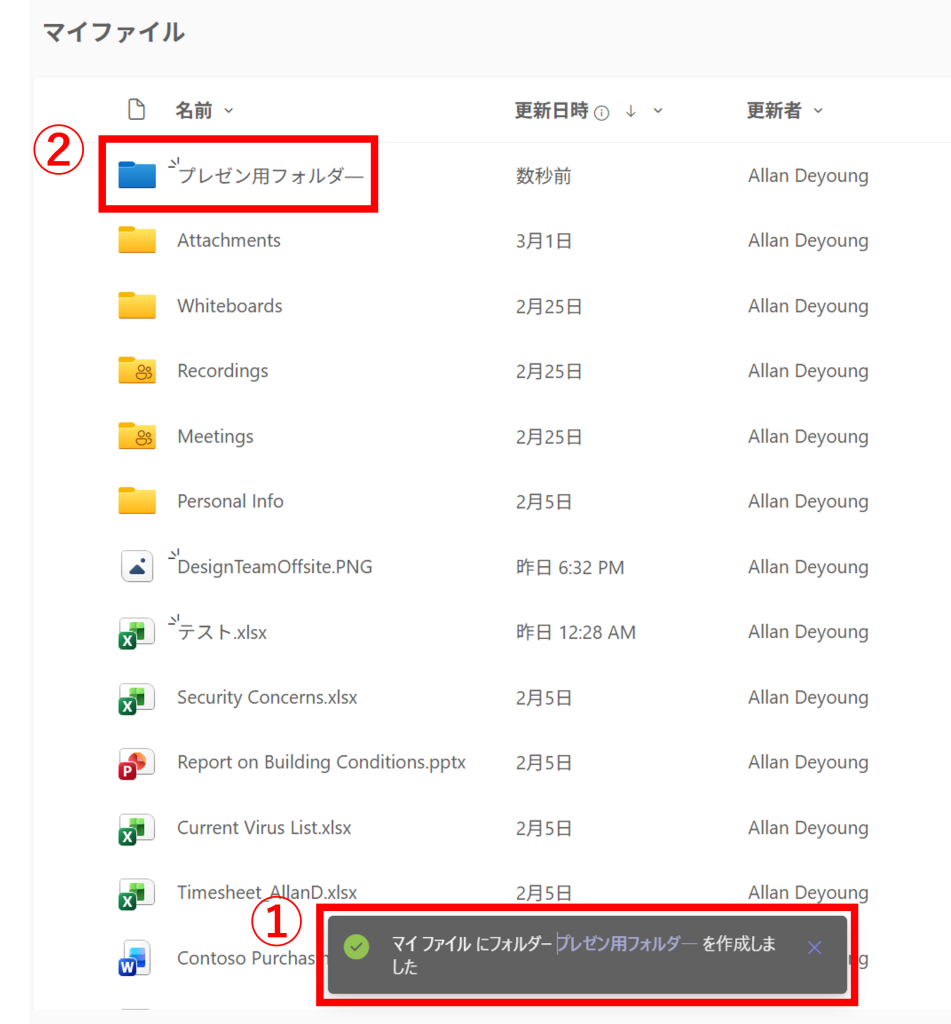Open the 更新日時 column dropdown chevron
951x1024 pixels.
[658, 111]
